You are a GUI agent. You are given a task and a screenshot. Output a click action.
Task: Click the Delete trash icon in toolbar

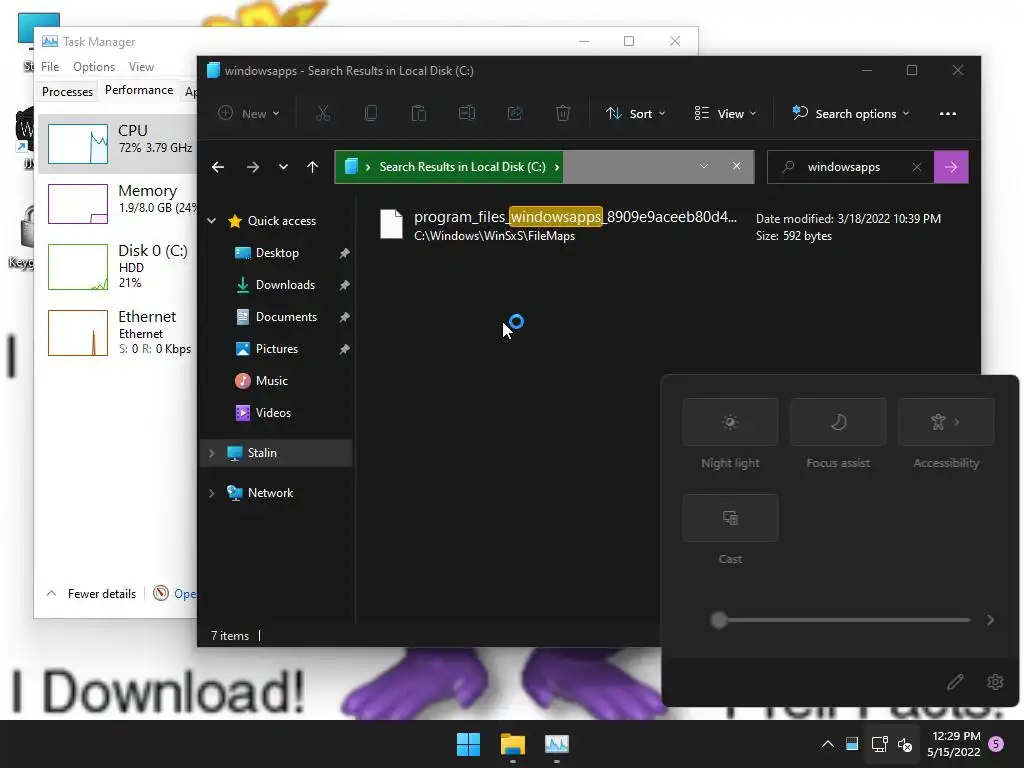(562, 114)
